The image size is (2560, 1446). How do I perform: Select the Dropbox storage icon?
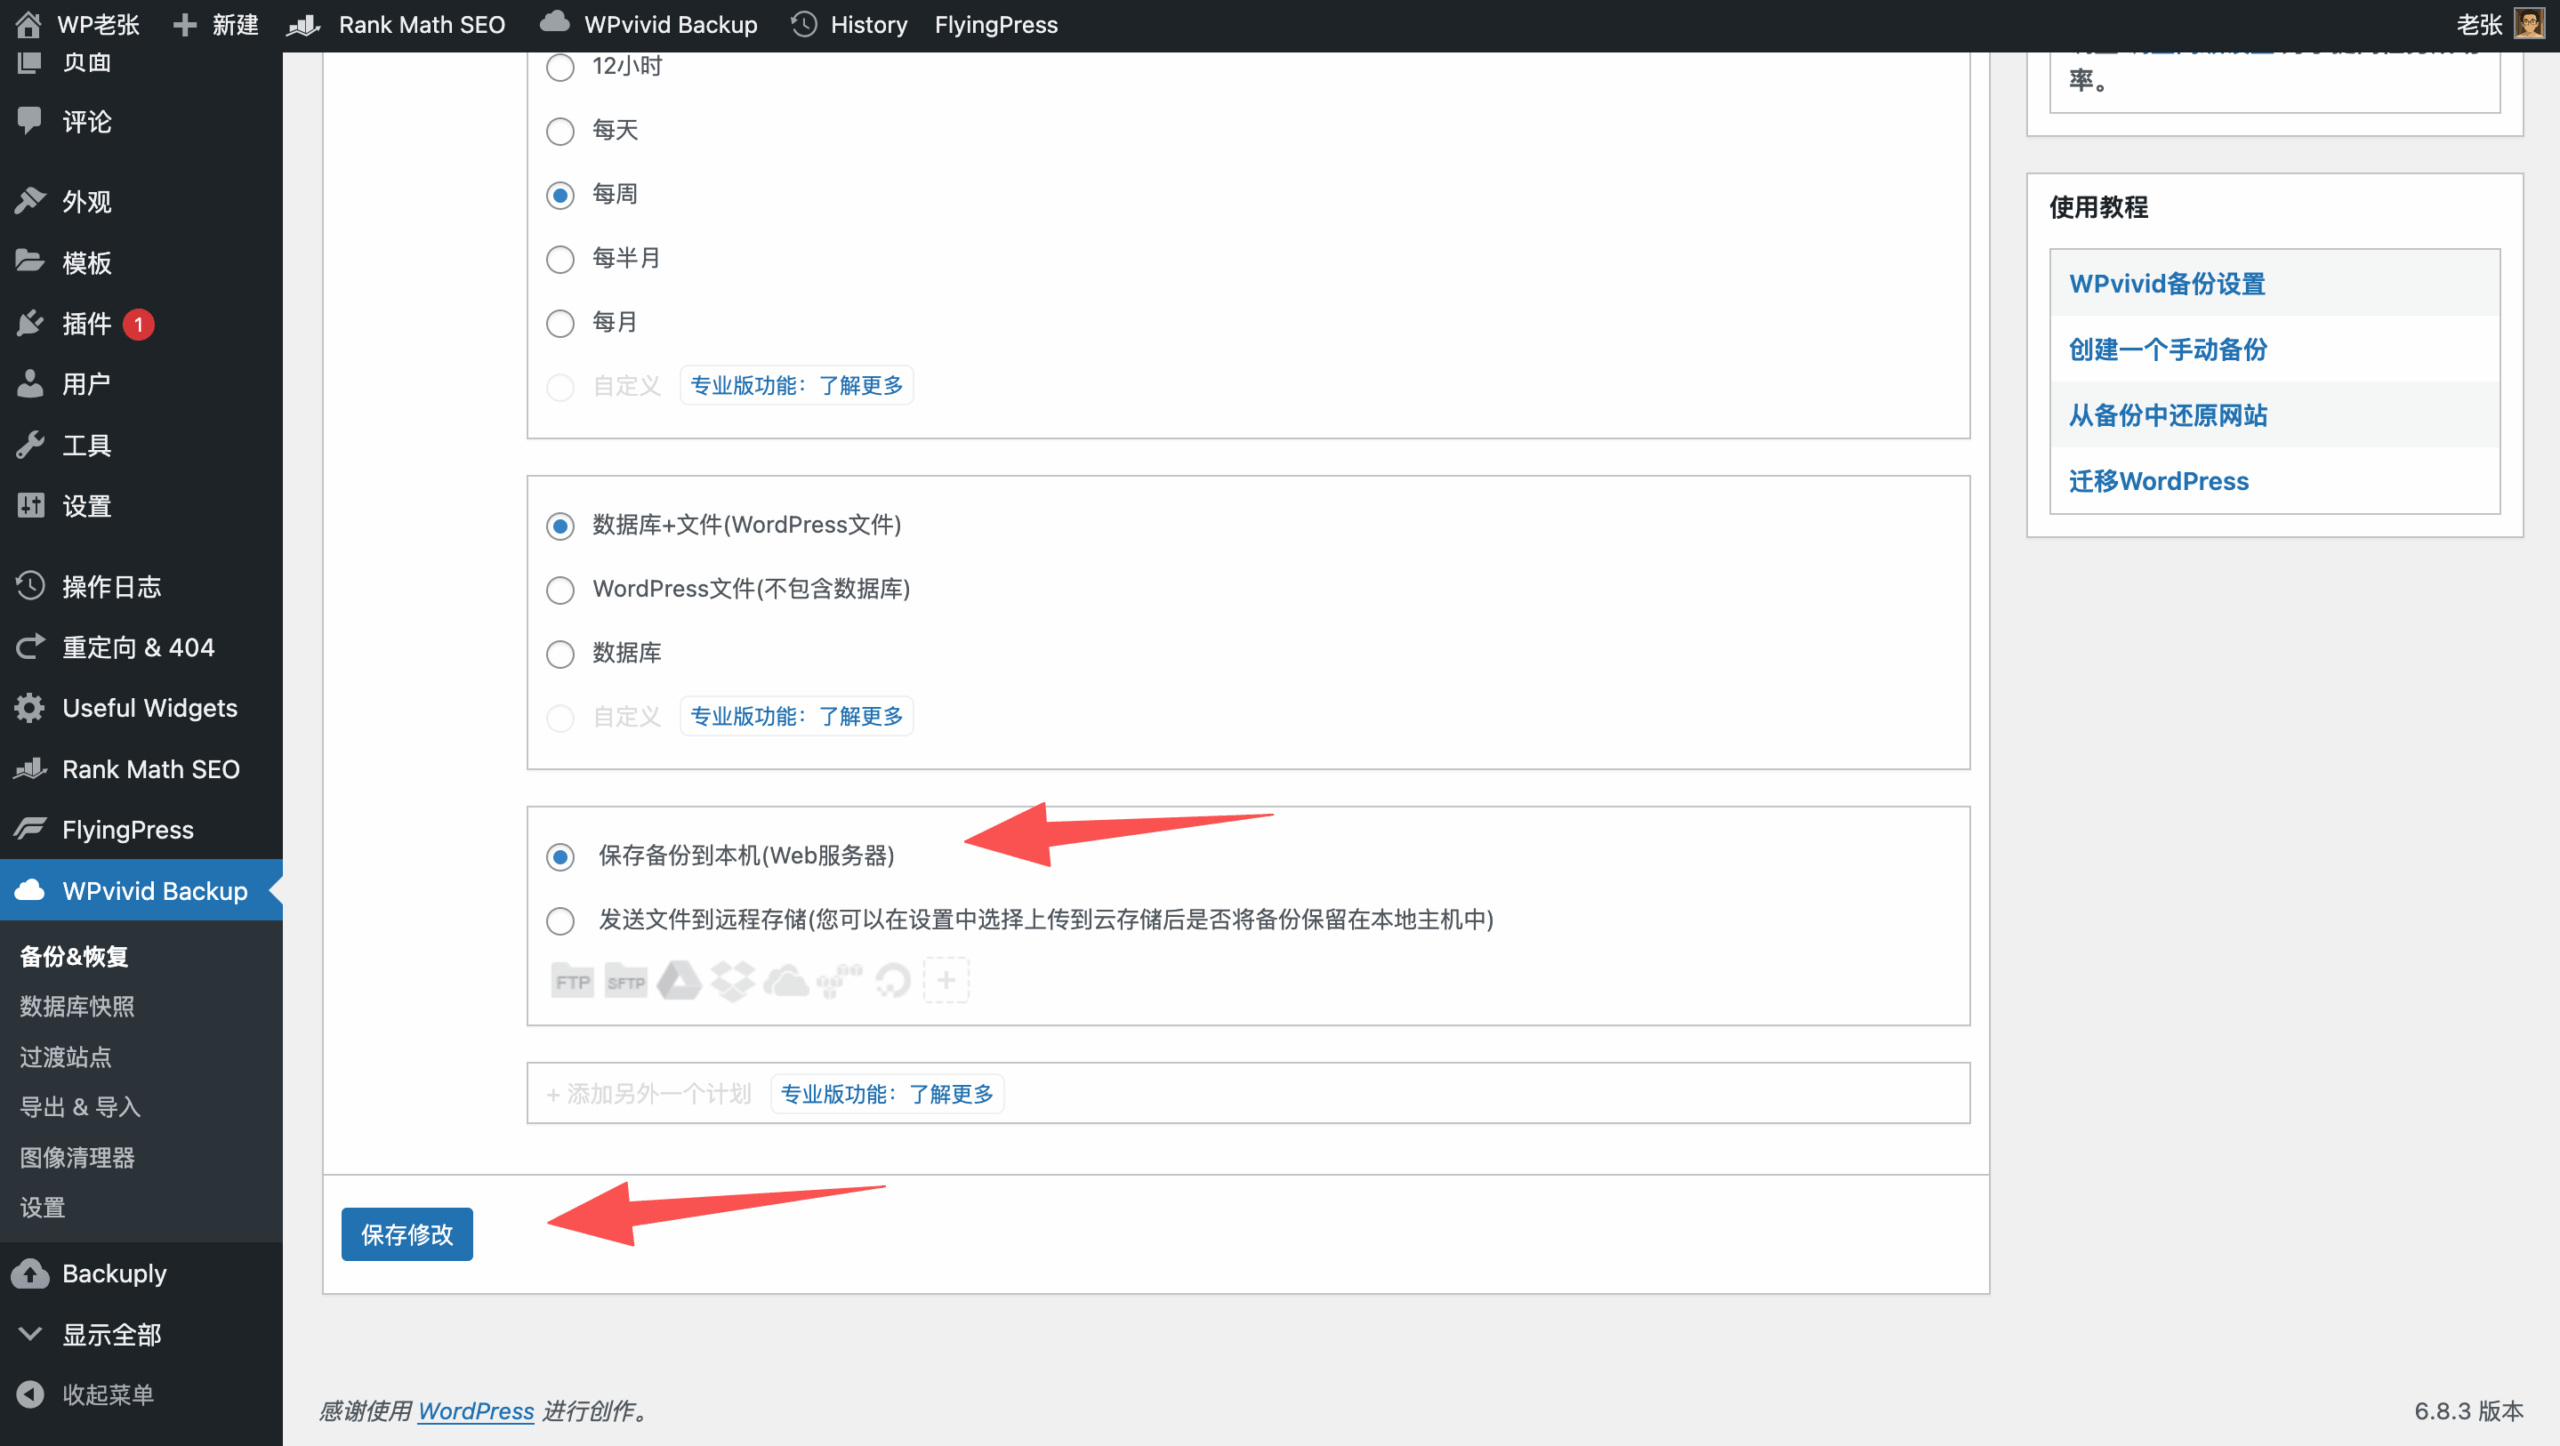[x=732, y=981]
